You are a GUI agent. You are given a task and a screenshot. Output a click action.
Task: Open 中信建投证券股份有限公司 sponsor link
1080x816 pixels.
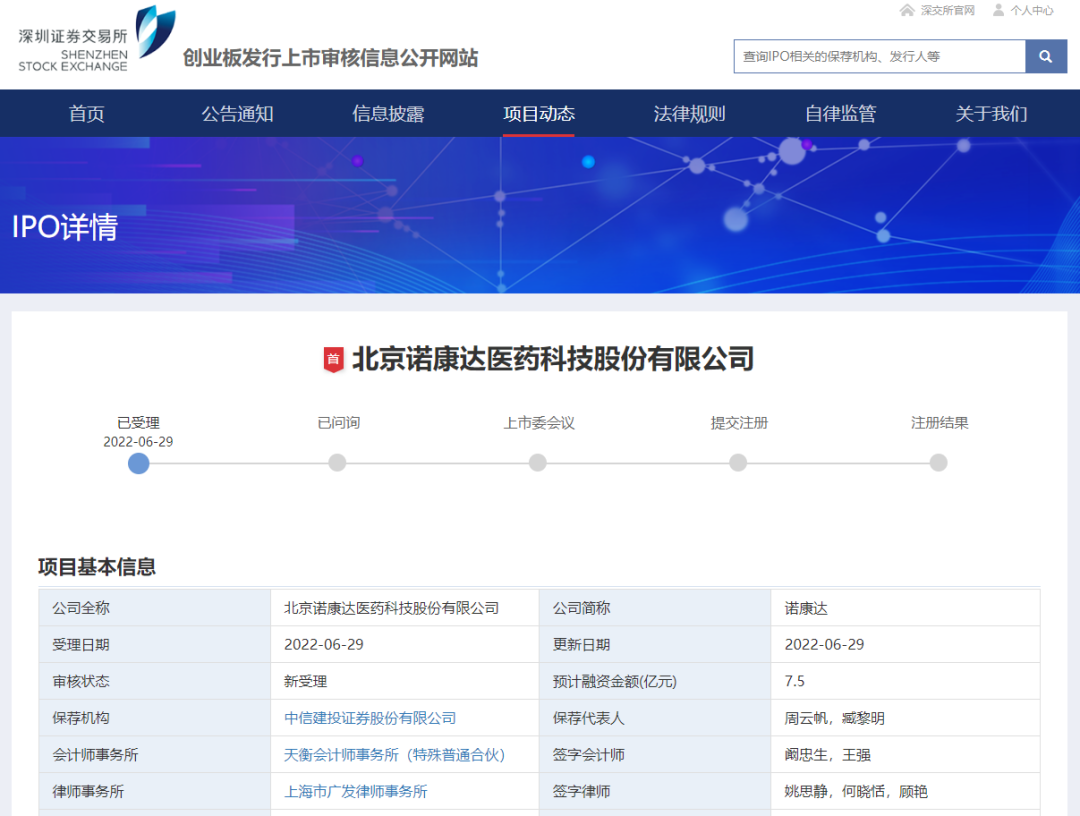pyautogui.click(x=370, y=718)
